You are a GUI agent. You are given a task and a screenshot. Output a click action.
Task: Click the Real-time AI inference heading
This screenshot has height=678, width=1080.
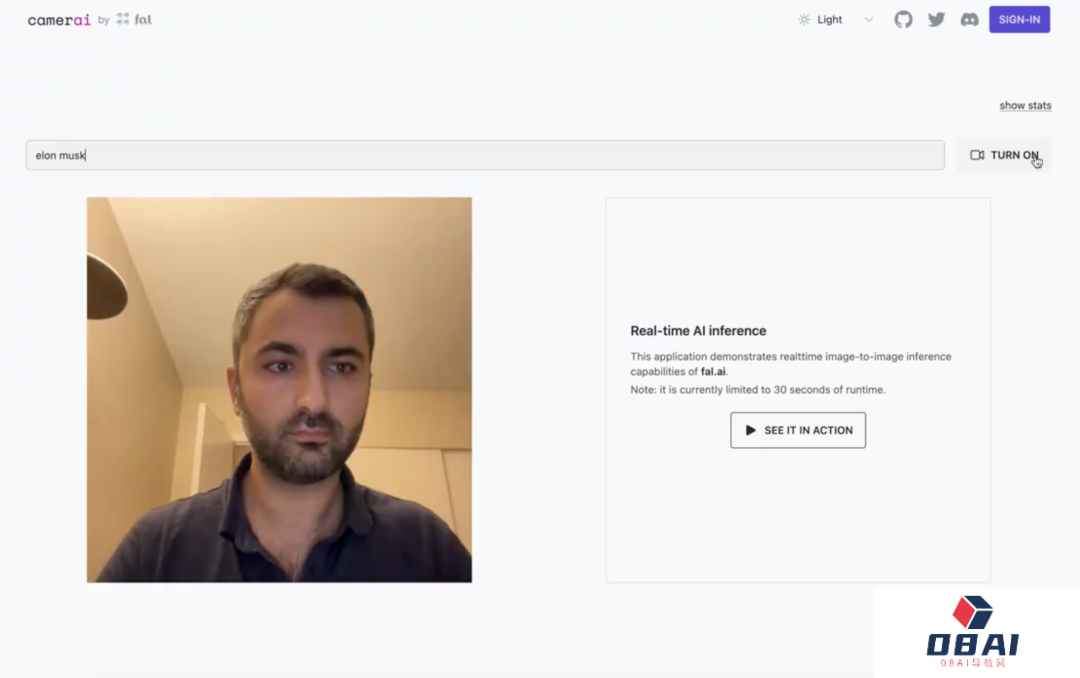click(x=698, y=331)
